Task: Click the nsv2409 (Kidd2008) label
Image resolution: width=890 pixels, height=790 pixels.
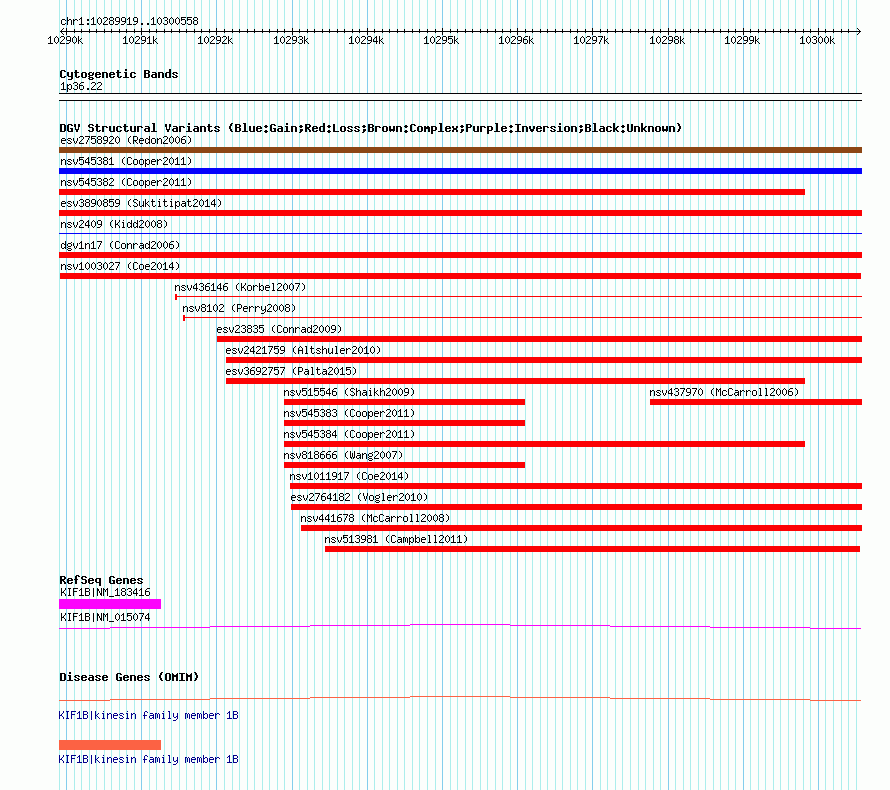Action: (114, 224)
